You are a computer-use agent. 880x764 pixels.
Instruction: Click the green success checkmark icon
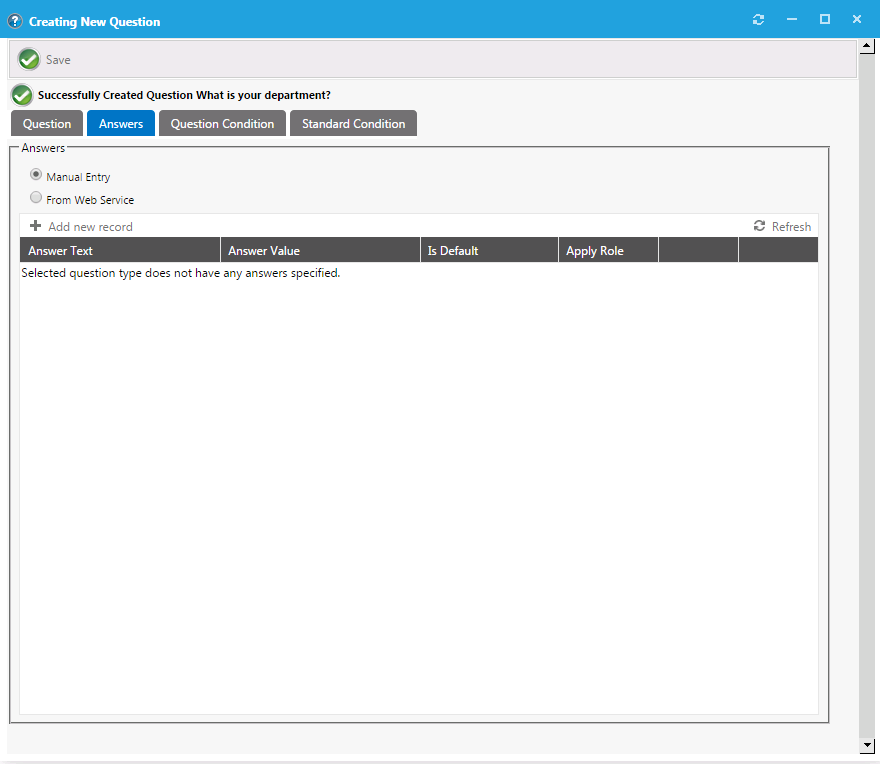[x=22, y=95]
